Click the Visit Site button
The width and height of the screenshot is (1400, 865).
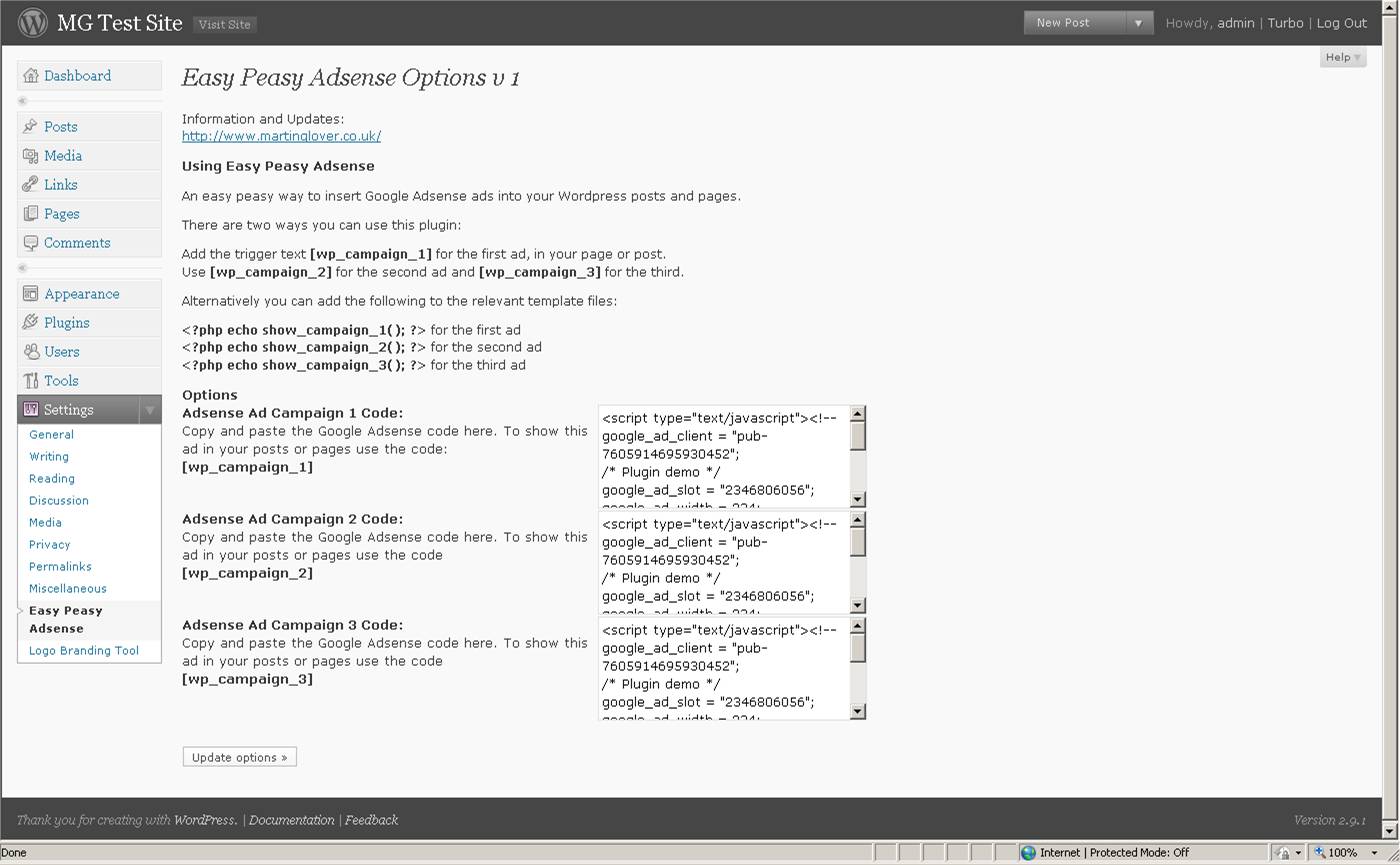click(225, 24)
